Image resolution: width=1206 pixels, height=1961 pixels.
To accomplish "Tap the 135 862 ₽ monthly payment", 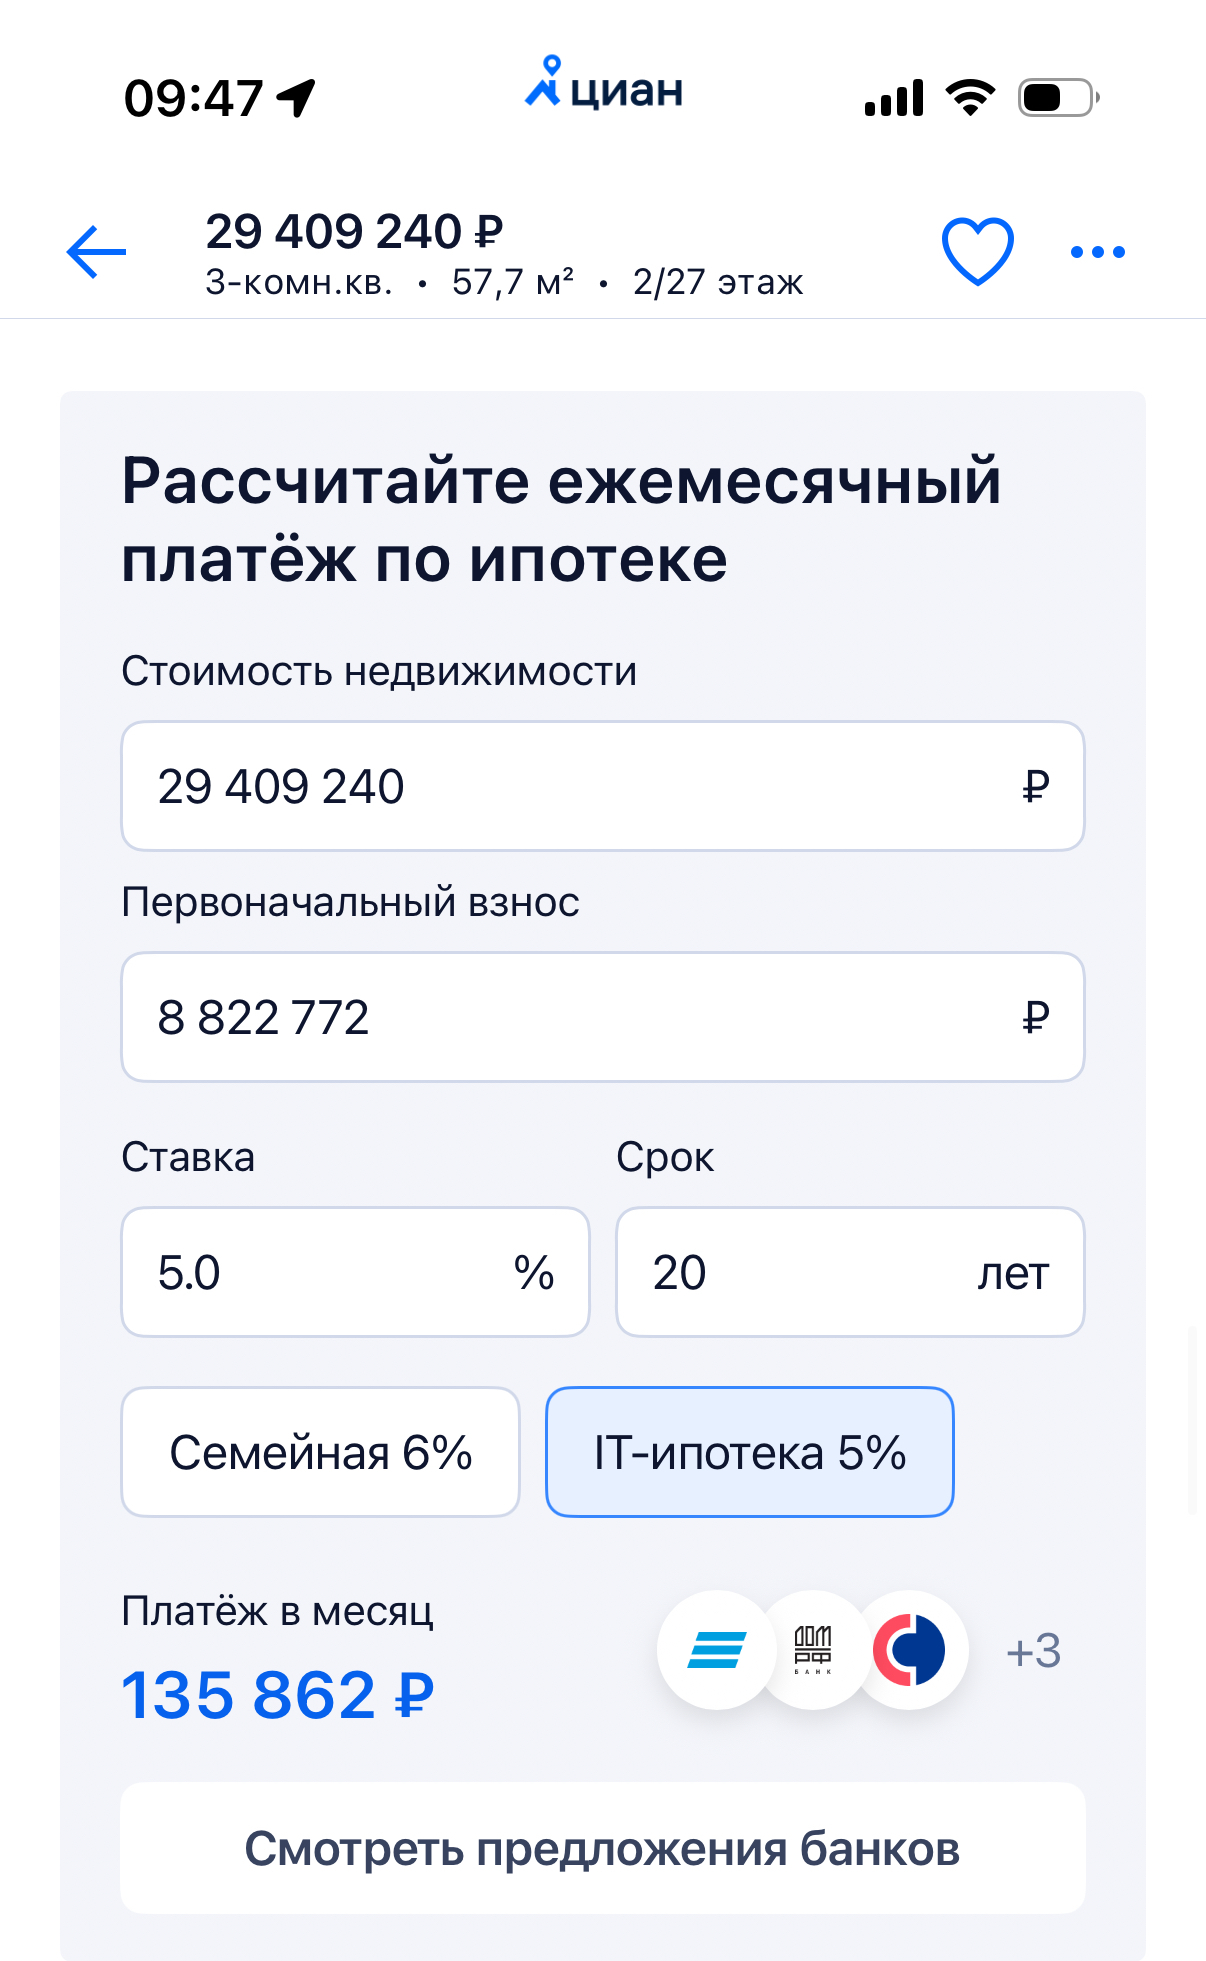I will tap(277, 1695).
